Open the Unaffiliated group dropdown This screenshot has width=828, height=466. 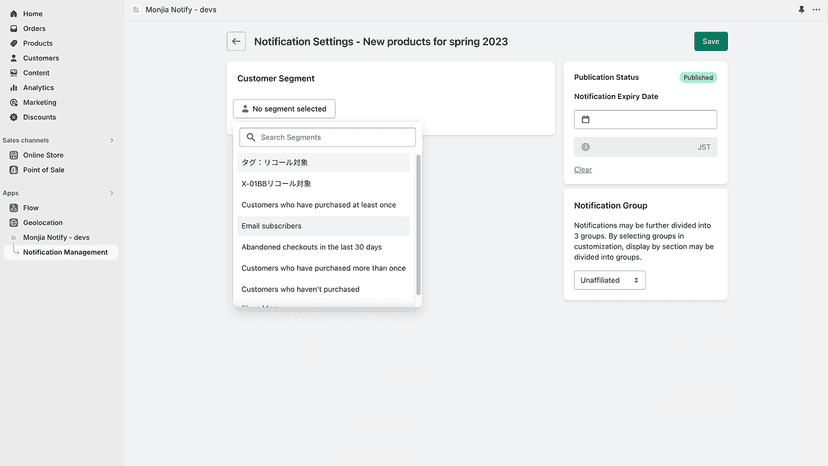click(609, 280)
